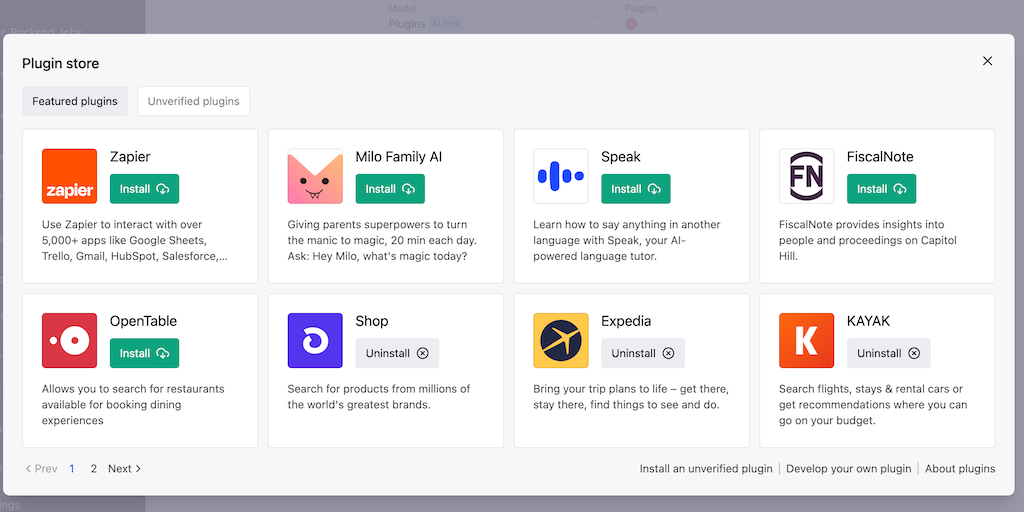The image size is (1024, 512).
Task: Click the Shop title text
Action: pyautogui.click(x=372, y=321)
